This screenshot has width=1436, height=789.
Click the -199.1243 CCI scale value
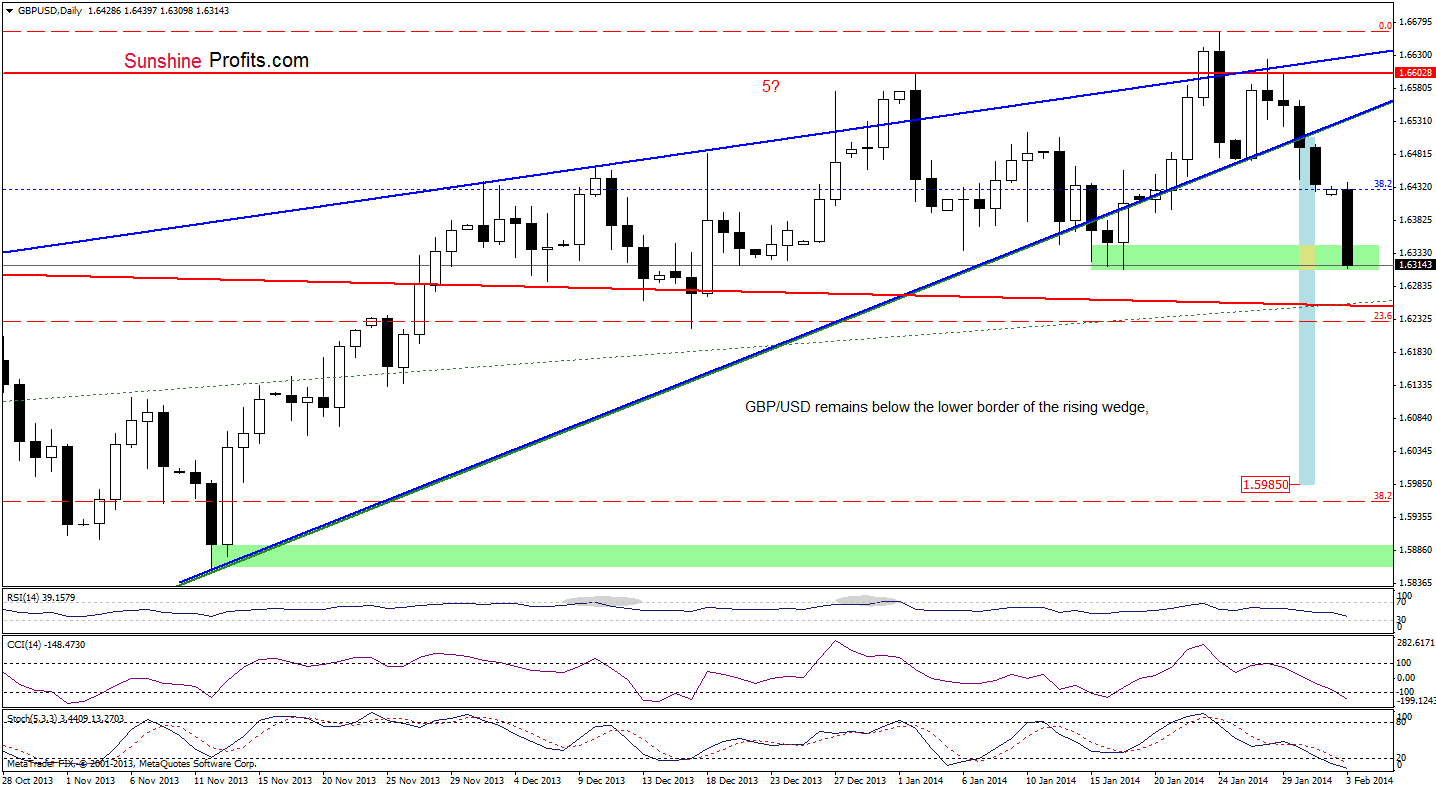point(1416,700)
